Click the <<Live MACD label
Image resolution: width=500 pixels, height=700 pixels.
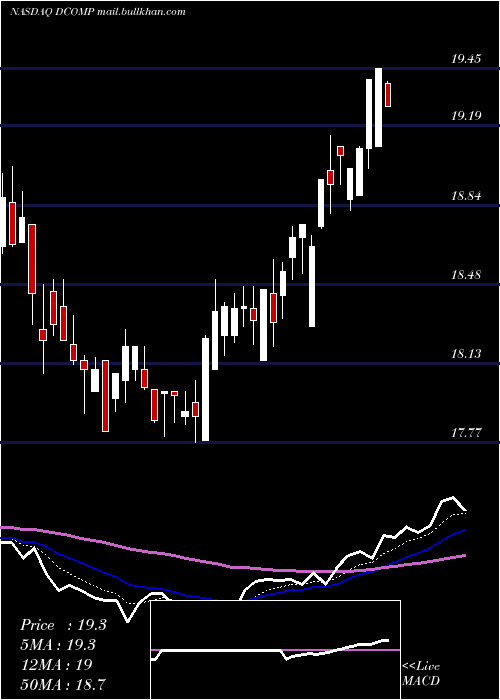point(421,673)
